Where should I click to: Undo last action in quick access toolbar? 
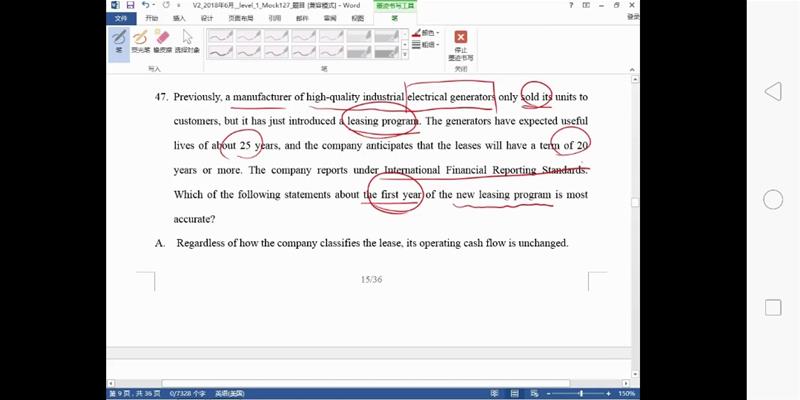[145, 5]
